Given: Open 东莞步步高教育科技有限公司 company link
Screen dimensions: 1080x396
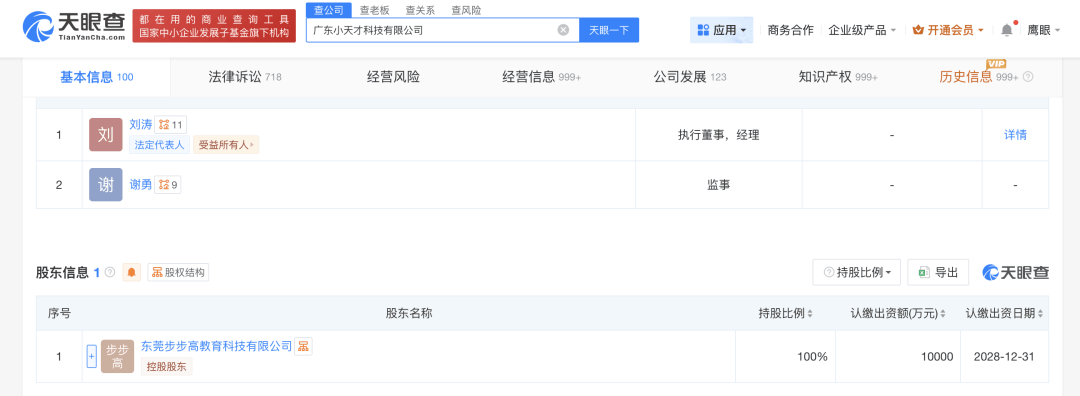Looking at the screenshot, I should (x=216, y=346).
